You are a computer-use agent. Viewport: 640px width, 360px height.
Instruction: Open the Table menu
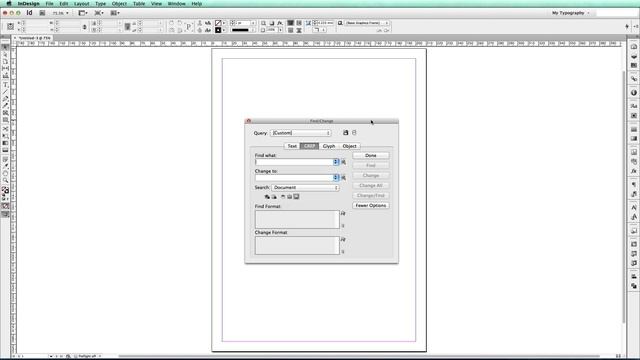(139, 4)
